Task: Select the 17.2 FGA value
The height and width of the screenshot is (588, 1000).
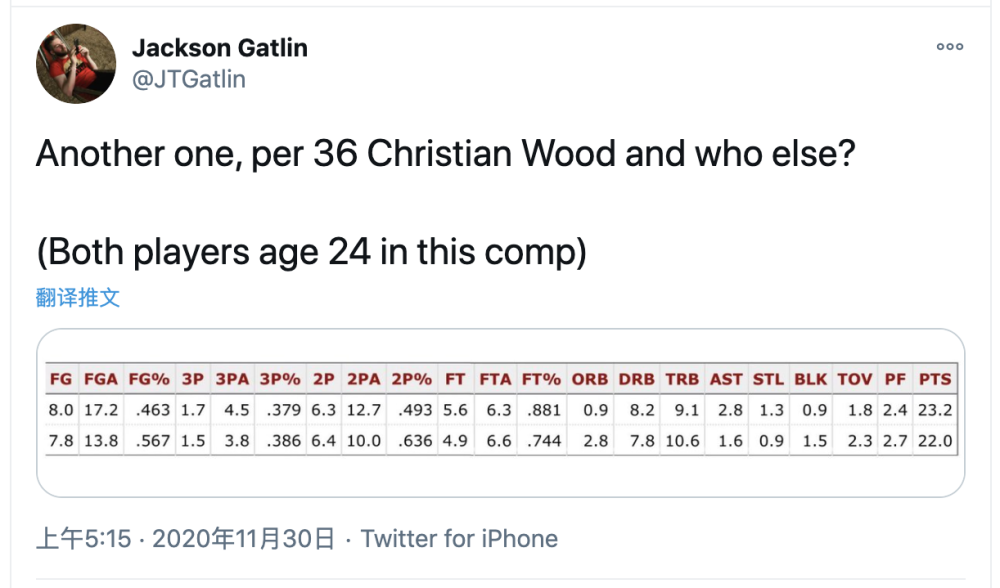Action: 100,410
